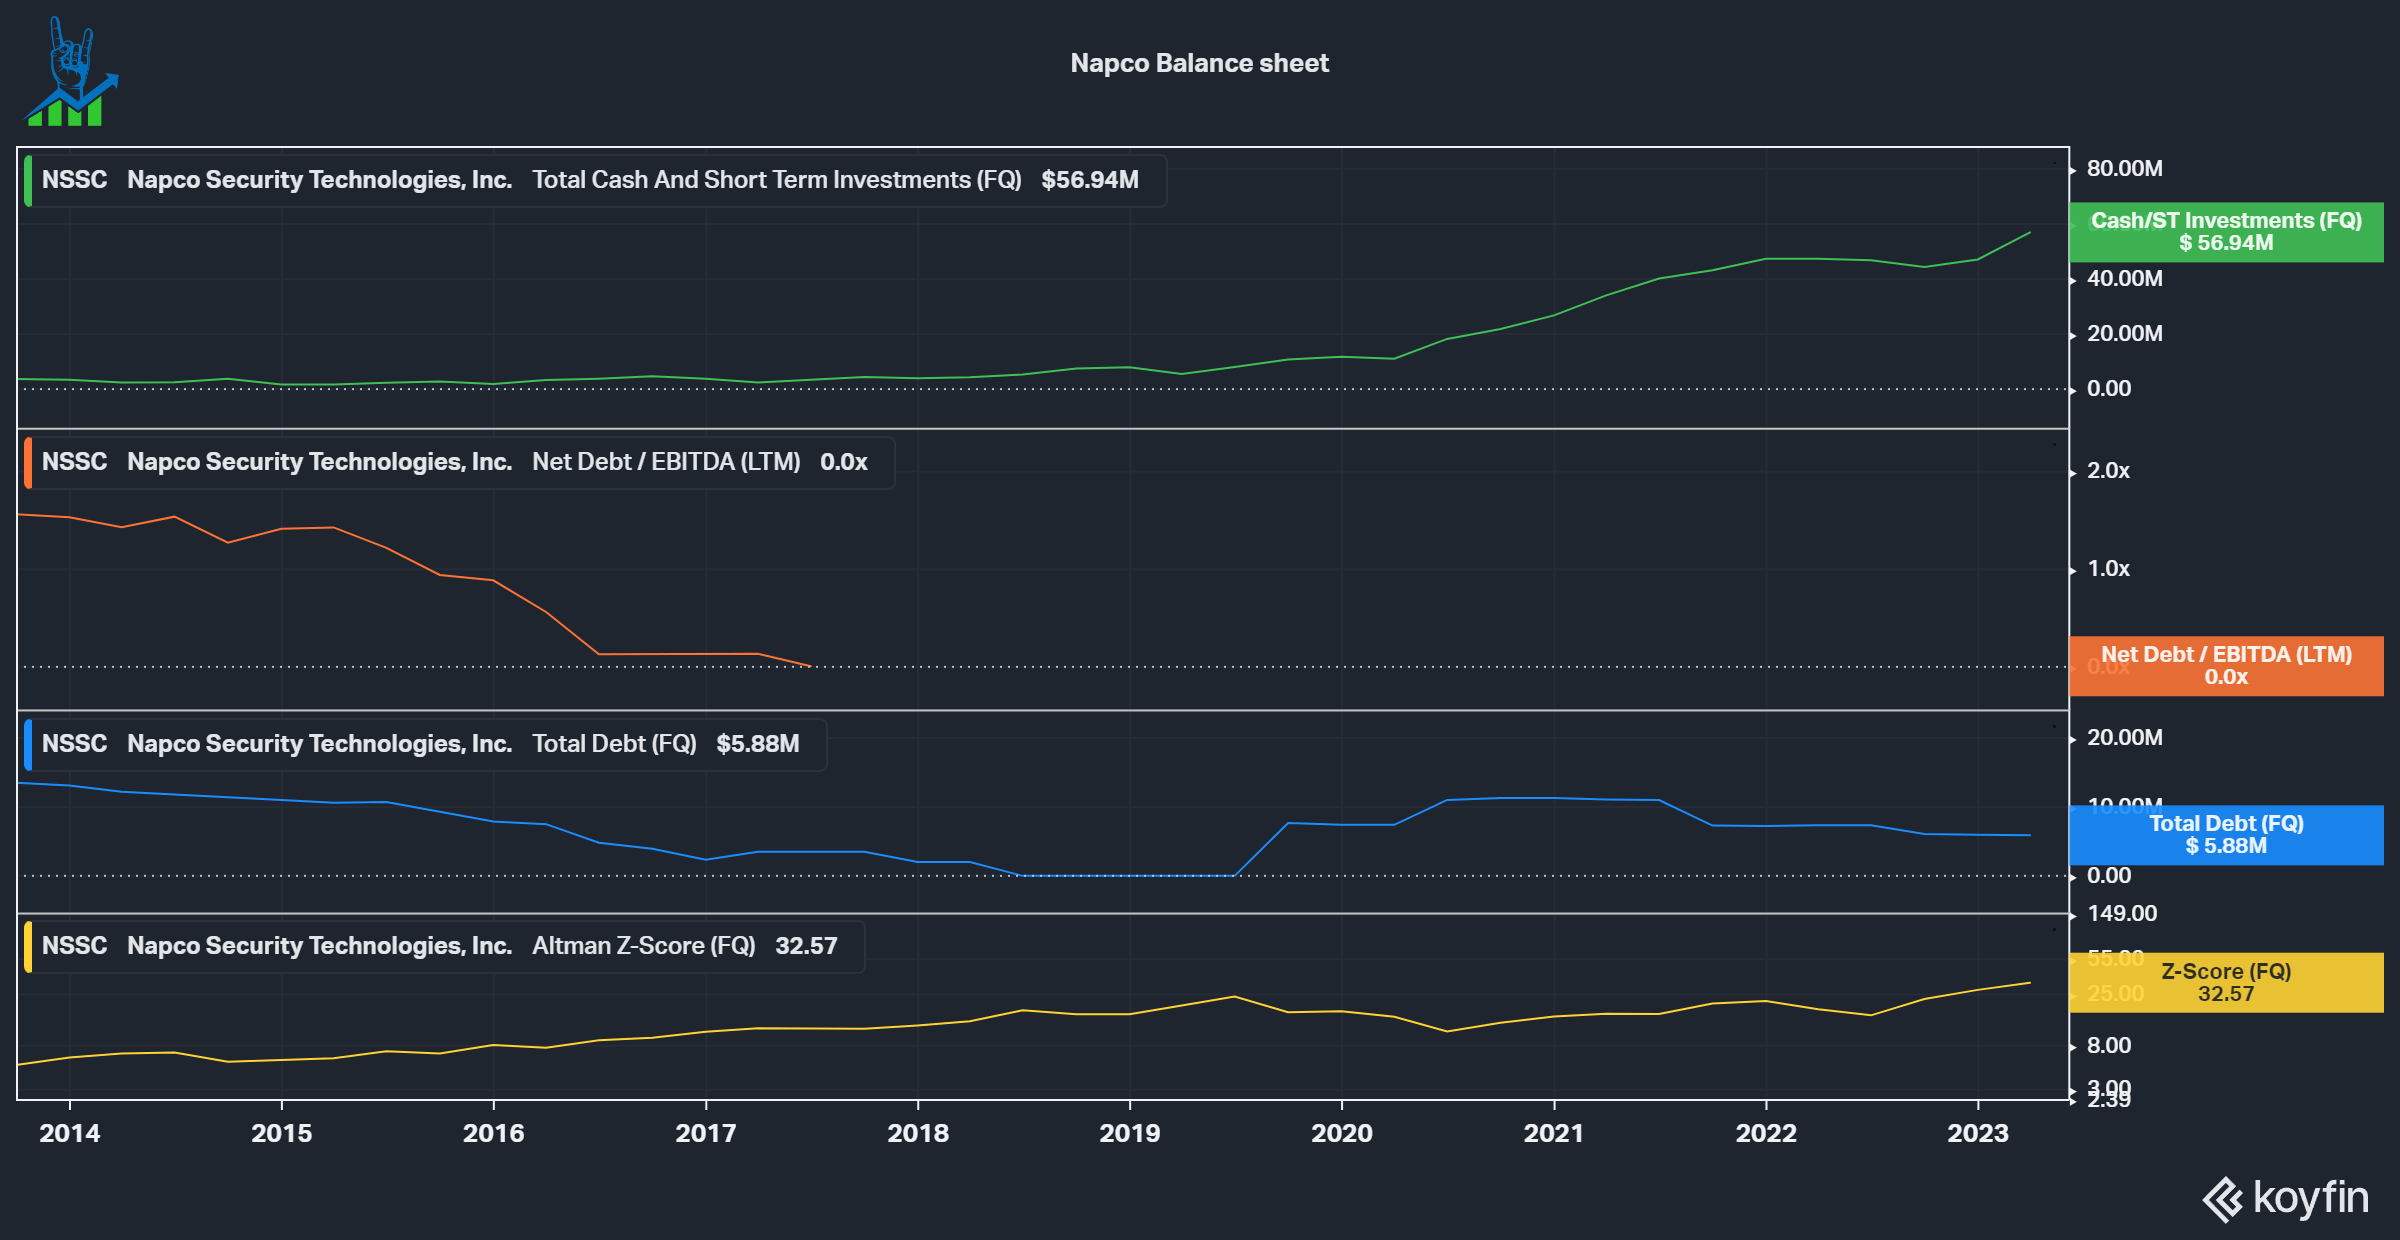The width and height of the screenshot is (2400, 1240).
Task: Click the rock-hand chart logo icon
Action: (71, 72)
